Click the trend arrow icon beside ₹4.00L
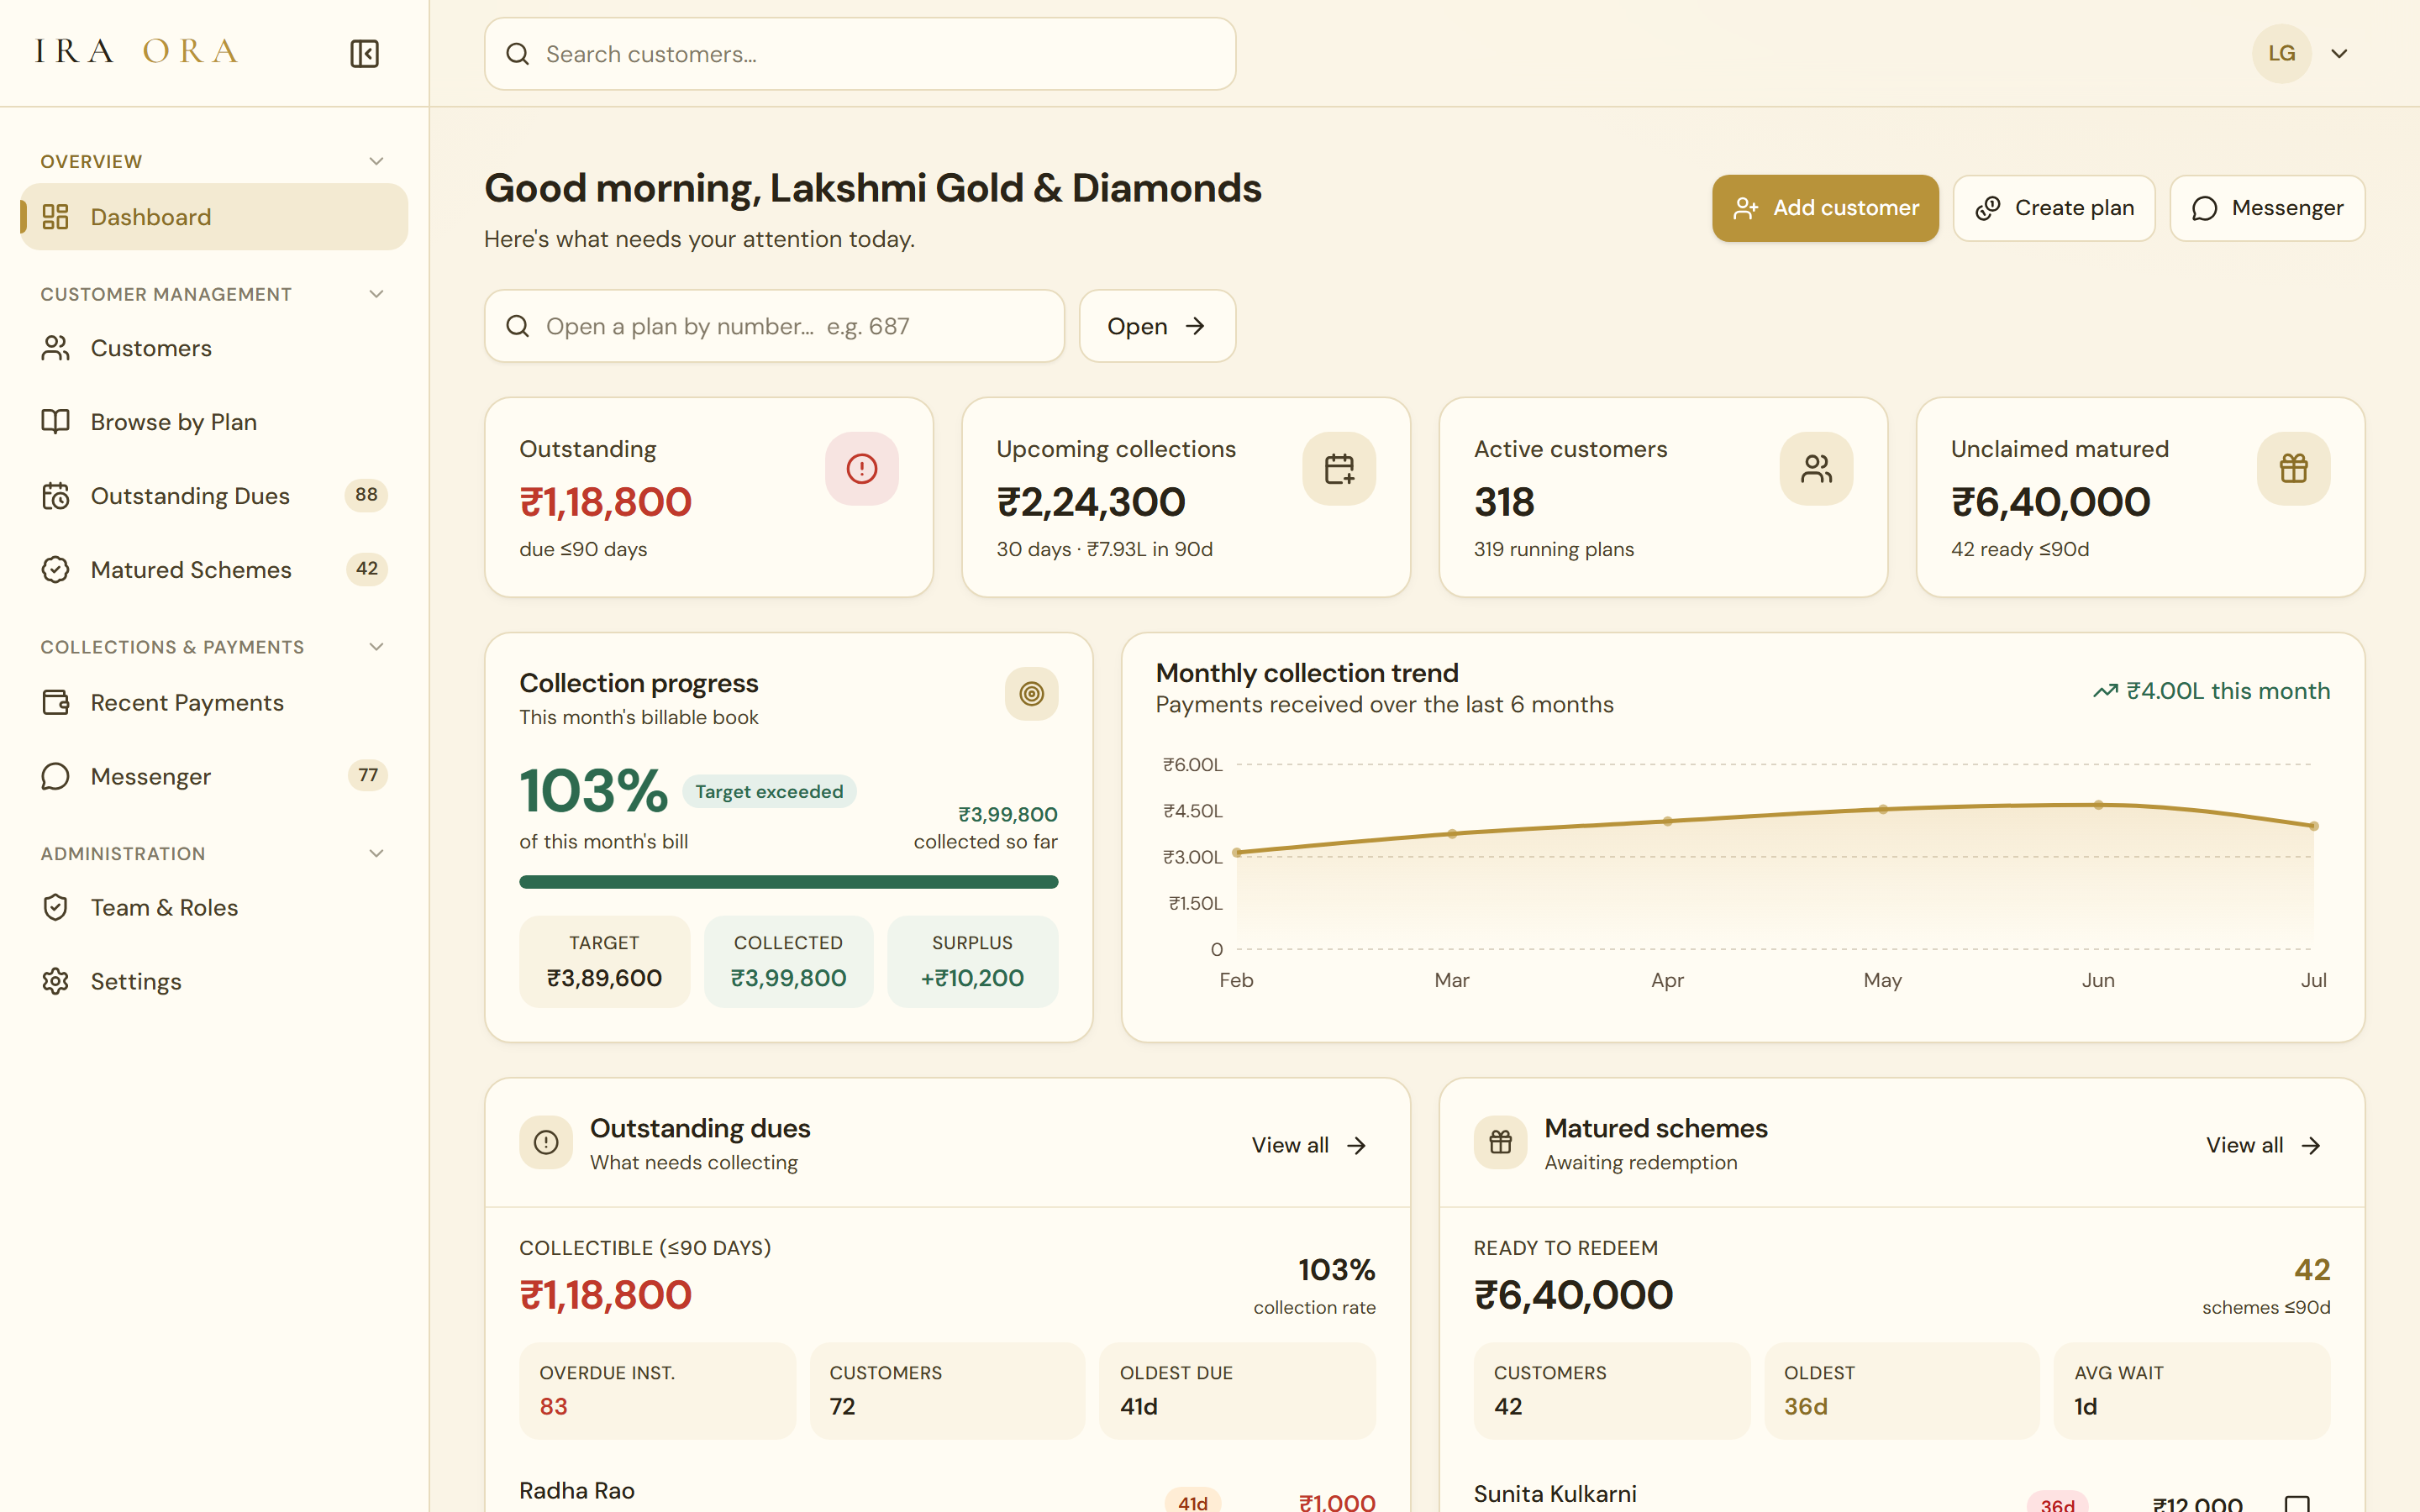 (2105, 691)
